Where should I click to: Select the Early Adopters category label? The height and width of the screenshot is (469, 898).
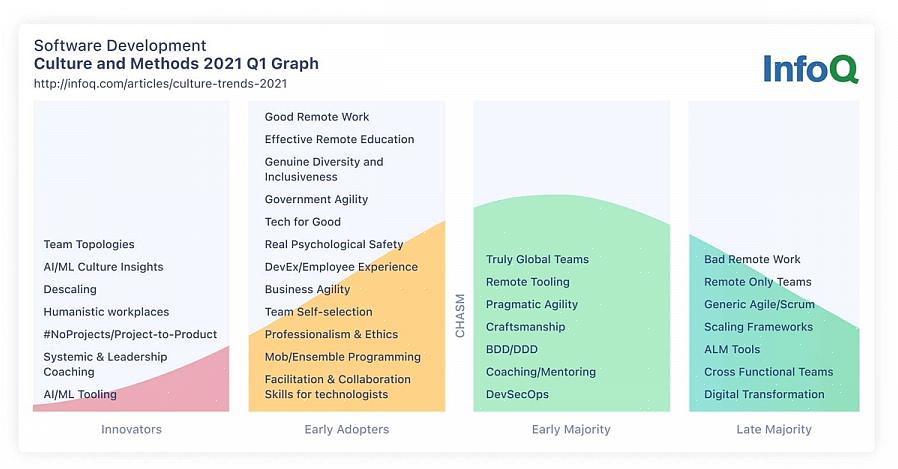click(346, 429)
